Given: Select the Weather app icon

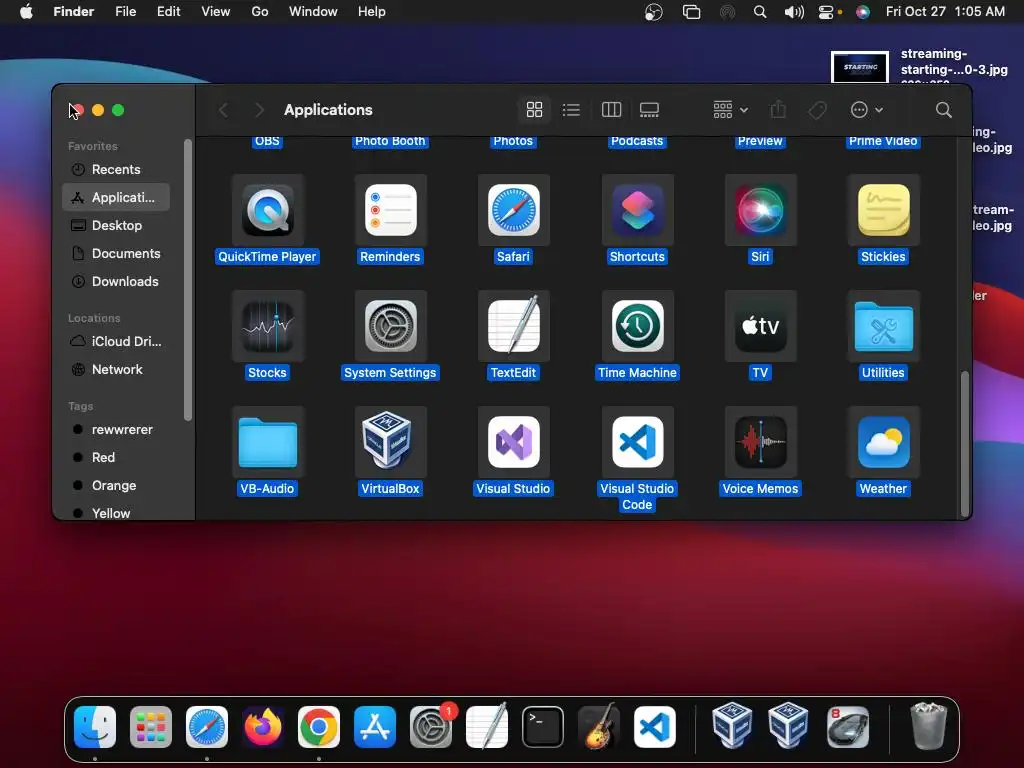Looking at the screenshot, I should (883, 442).
